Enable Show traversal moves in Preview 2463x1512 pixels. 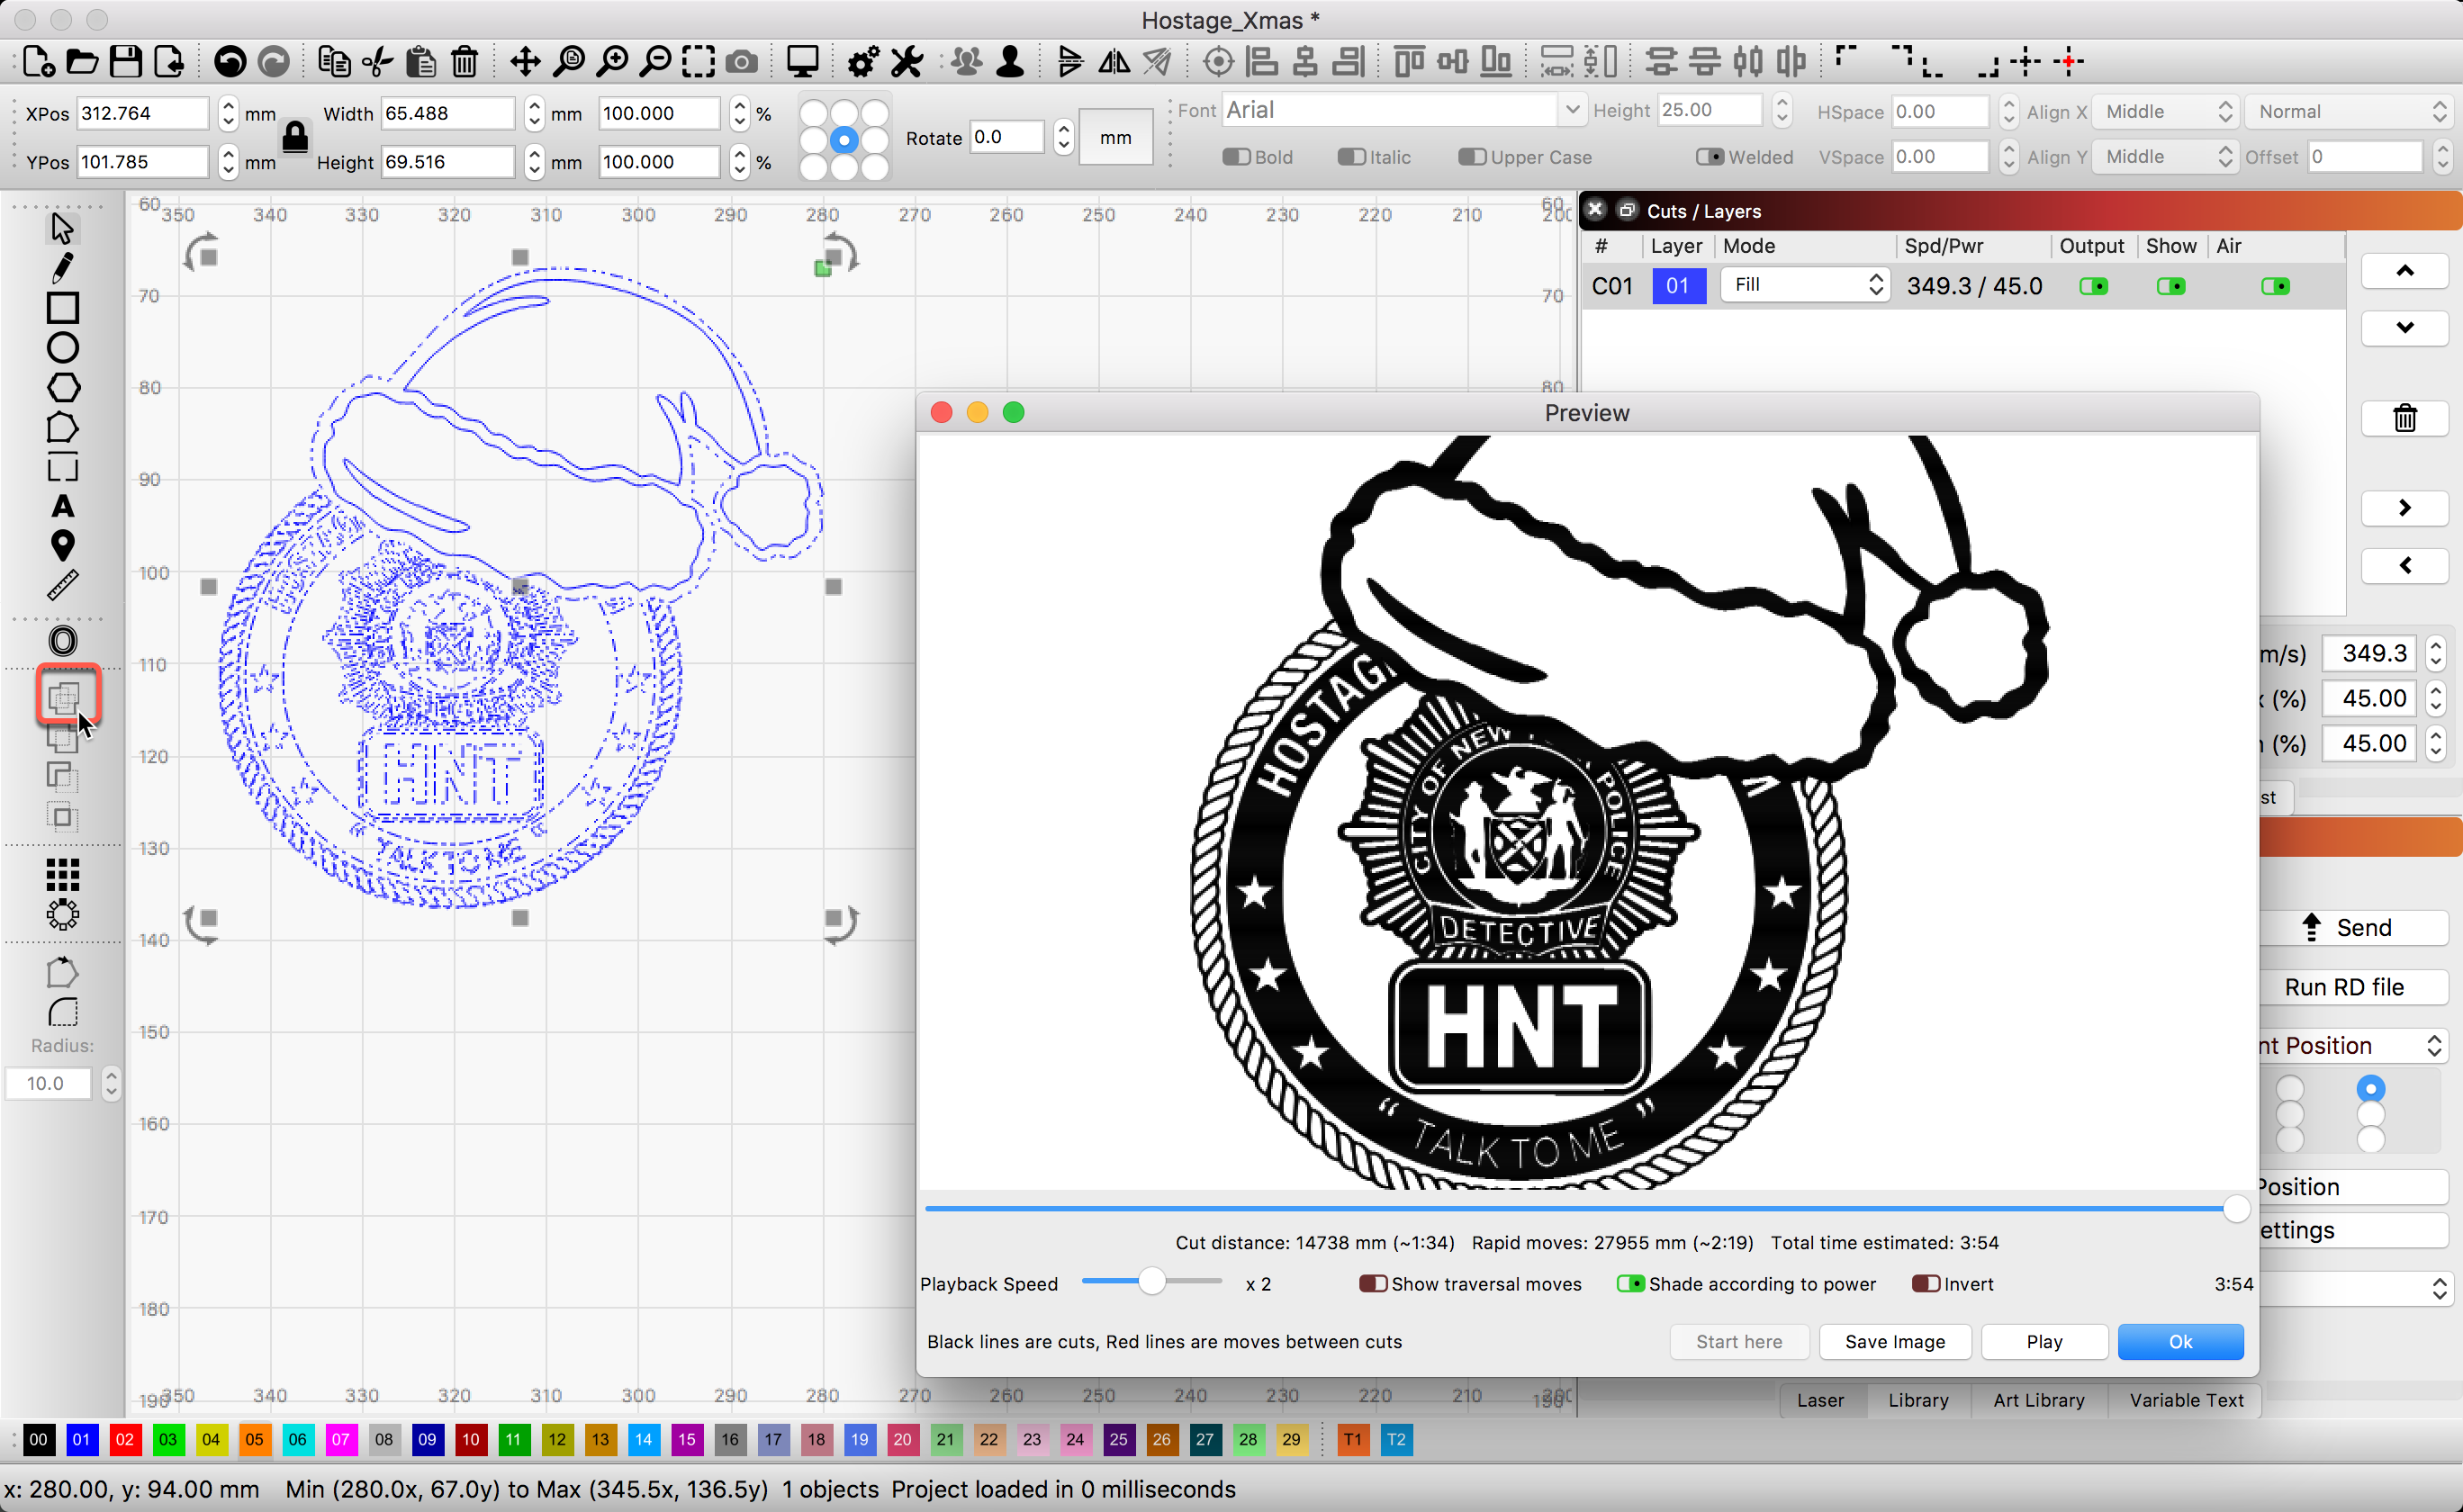click(1373, 1283)
